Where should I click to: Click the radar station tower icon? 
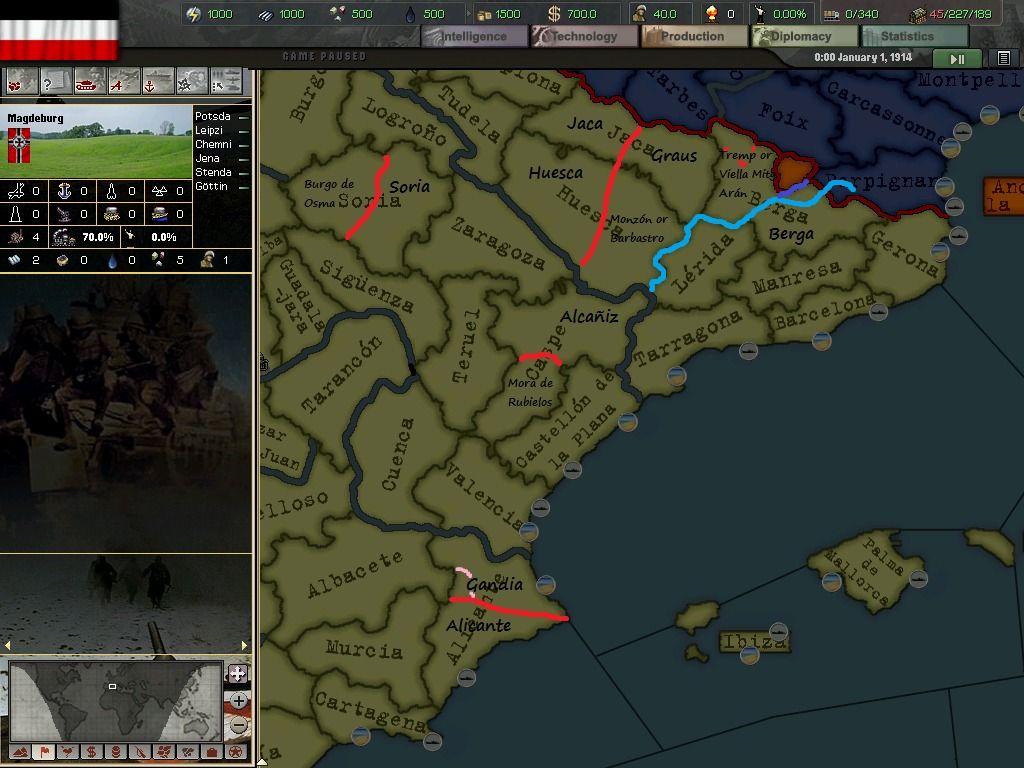coord(16,214)
